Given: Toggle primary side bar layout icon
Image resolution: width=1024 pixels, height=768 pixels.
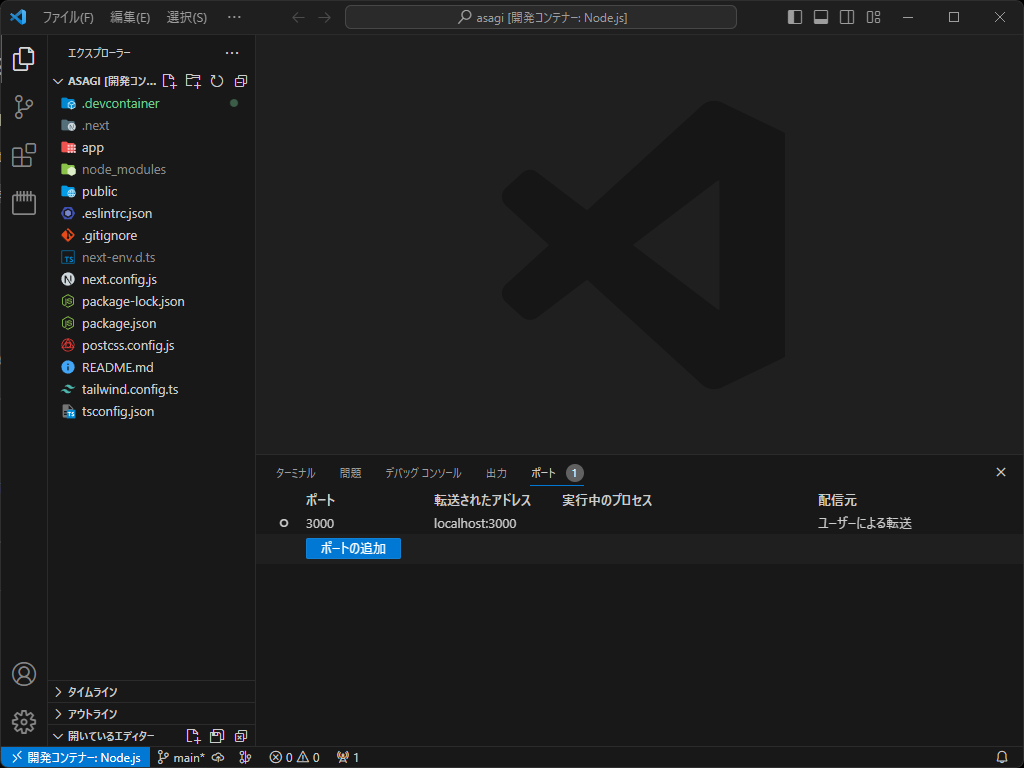Looking at the screenshot, I should tap(795, 17).
